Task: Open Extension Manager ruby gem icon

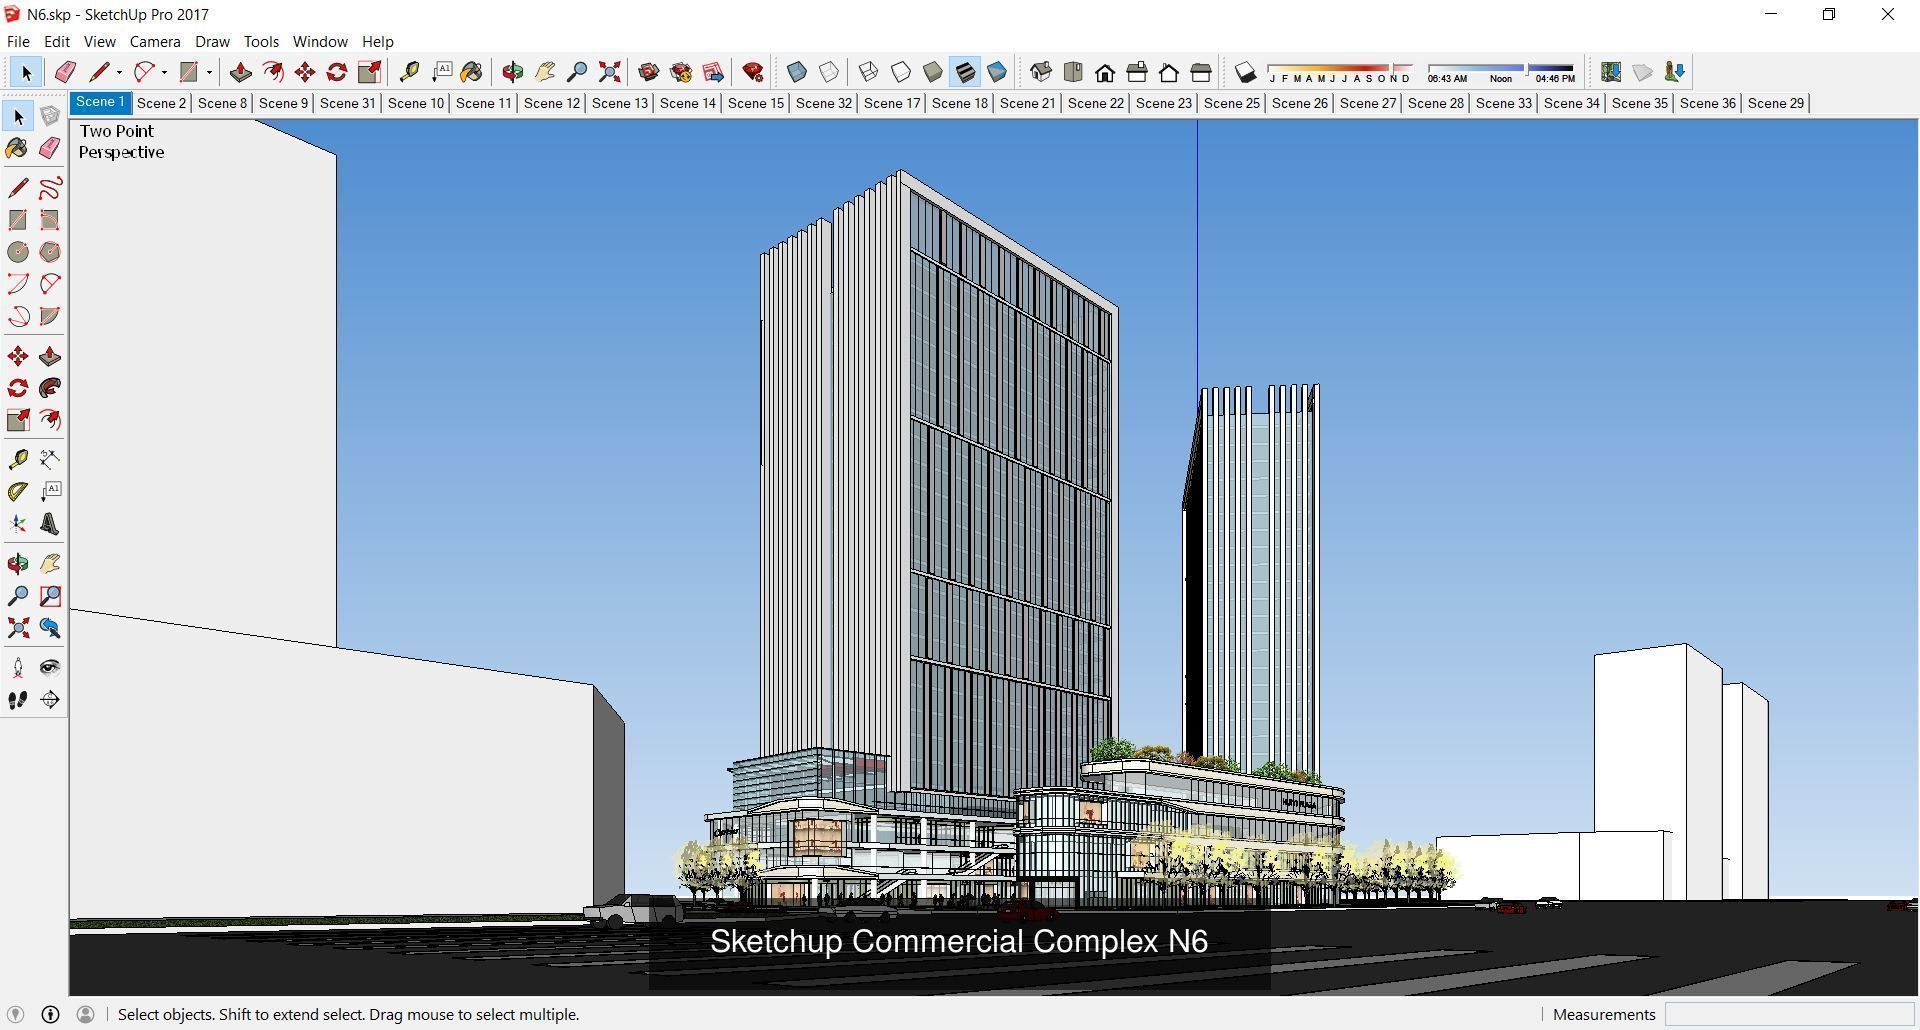Action: 753,72
